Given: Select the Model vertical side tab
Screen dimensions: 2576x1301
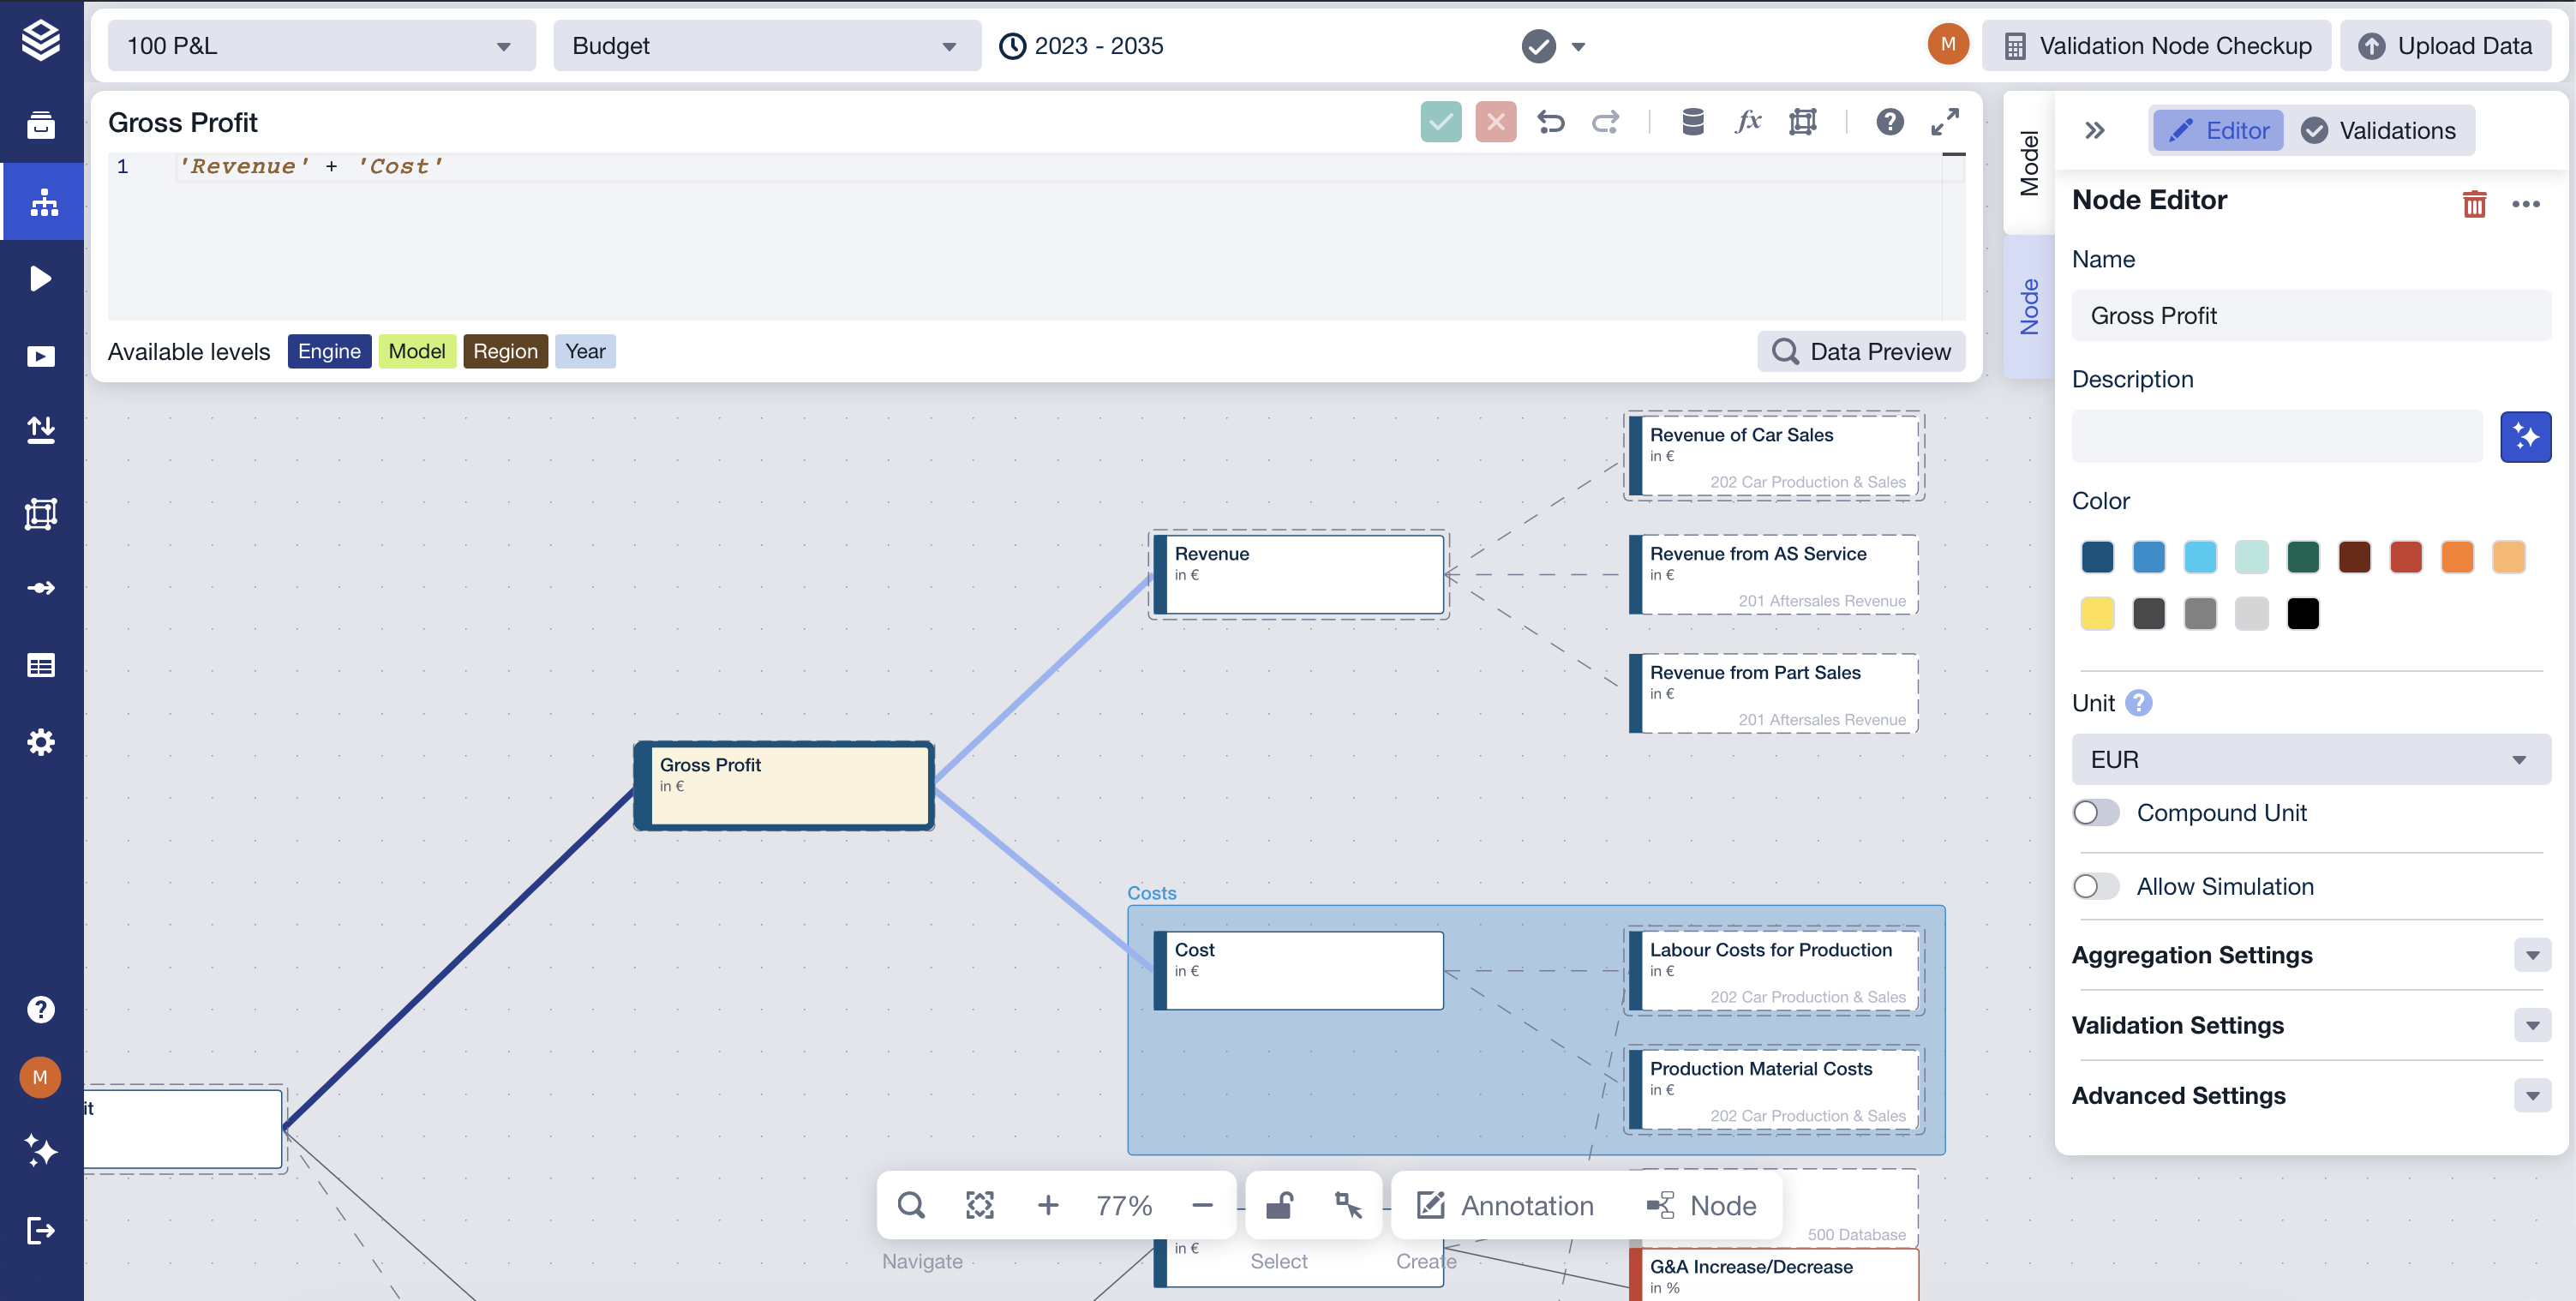Looking at the screenshot, I should tap(2028, 164).
